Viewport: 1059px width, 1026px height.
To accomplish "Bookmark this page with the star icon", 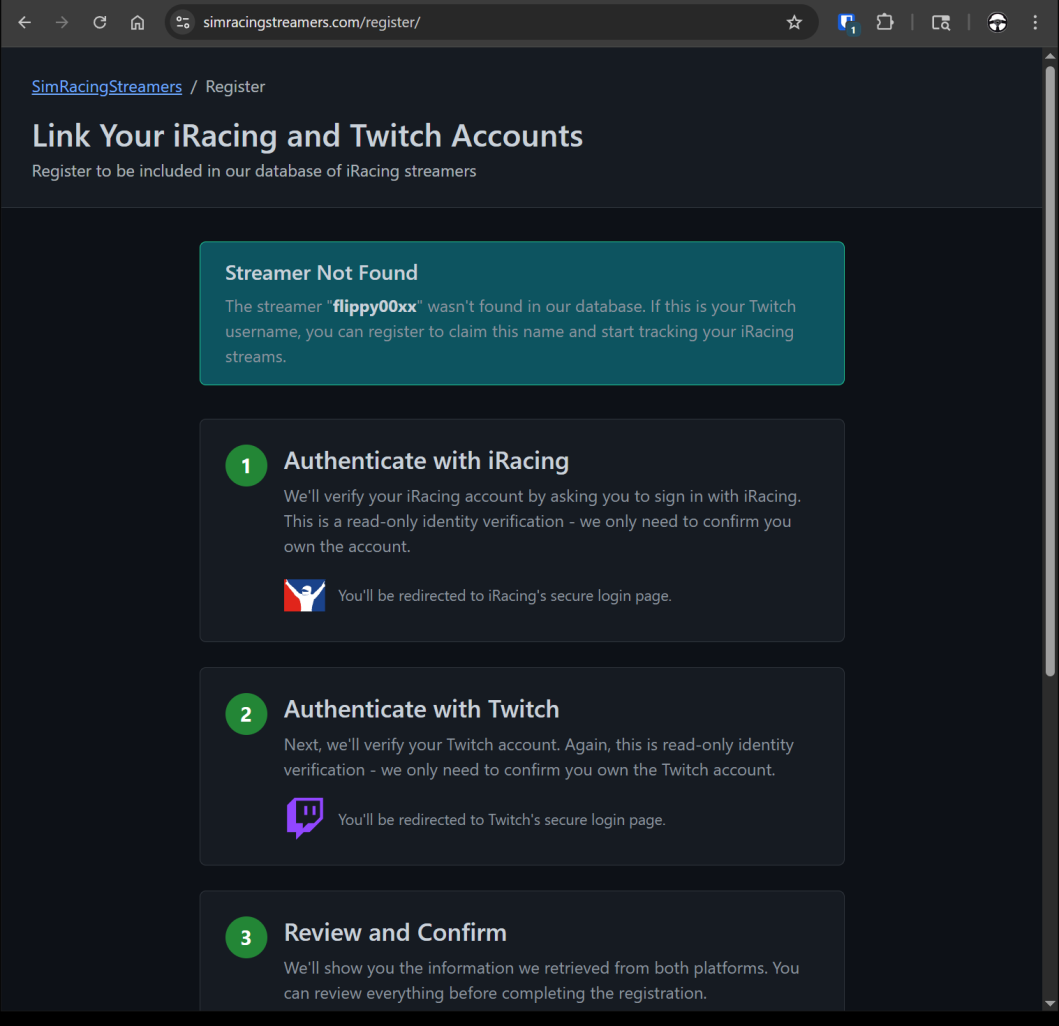I will 794,22.
